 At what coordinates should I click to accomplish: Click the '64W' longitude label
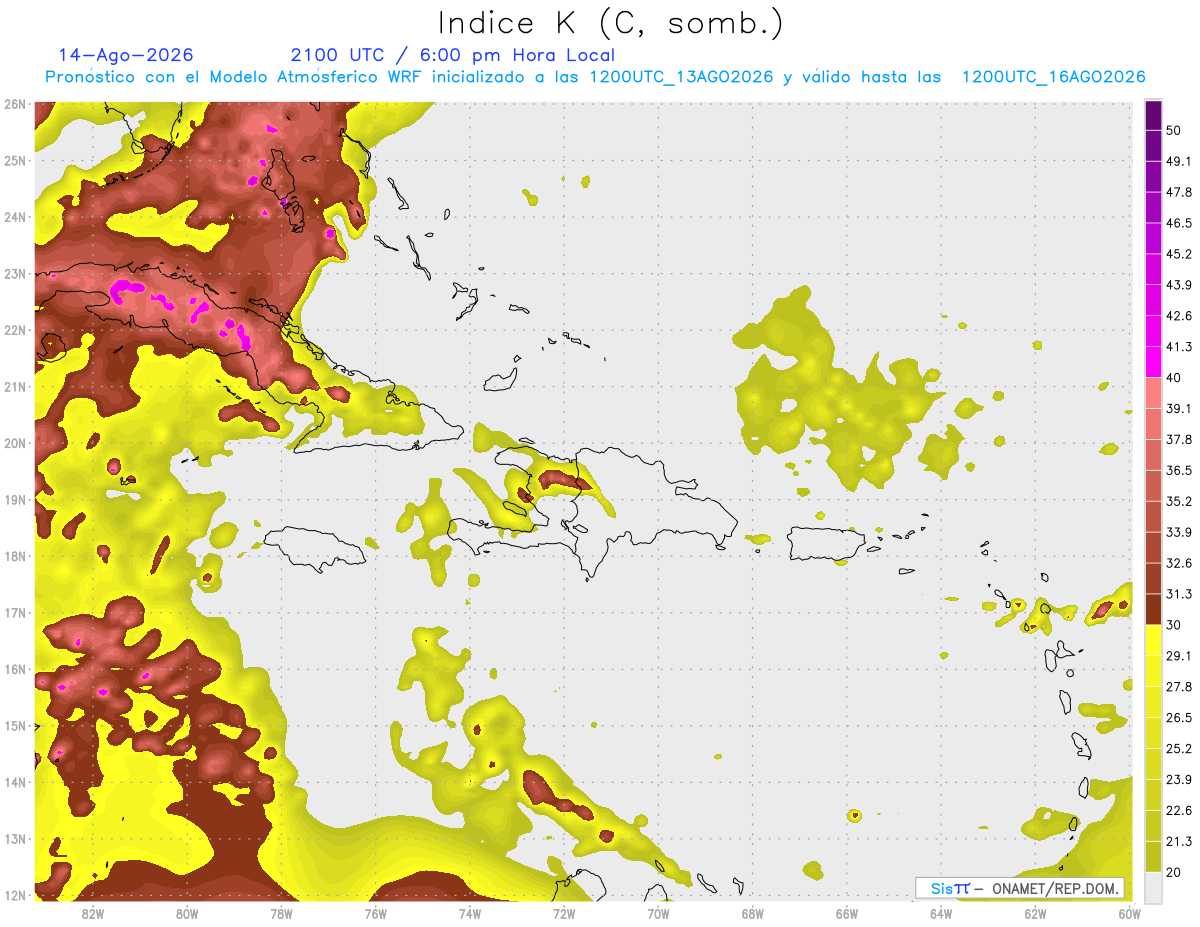point(940,913)
